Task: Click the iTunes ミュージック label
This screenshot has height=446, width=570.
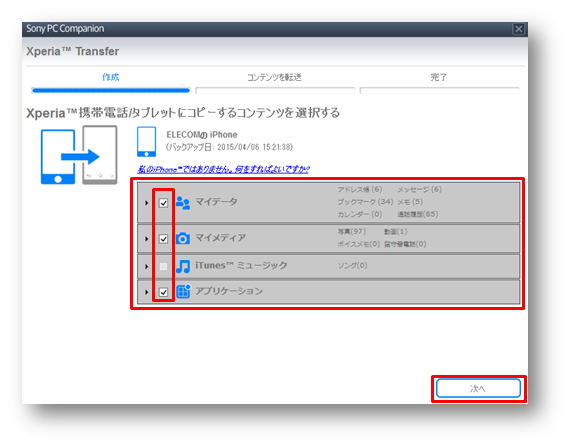Action: pyautogui.click(x=241, y=265)
